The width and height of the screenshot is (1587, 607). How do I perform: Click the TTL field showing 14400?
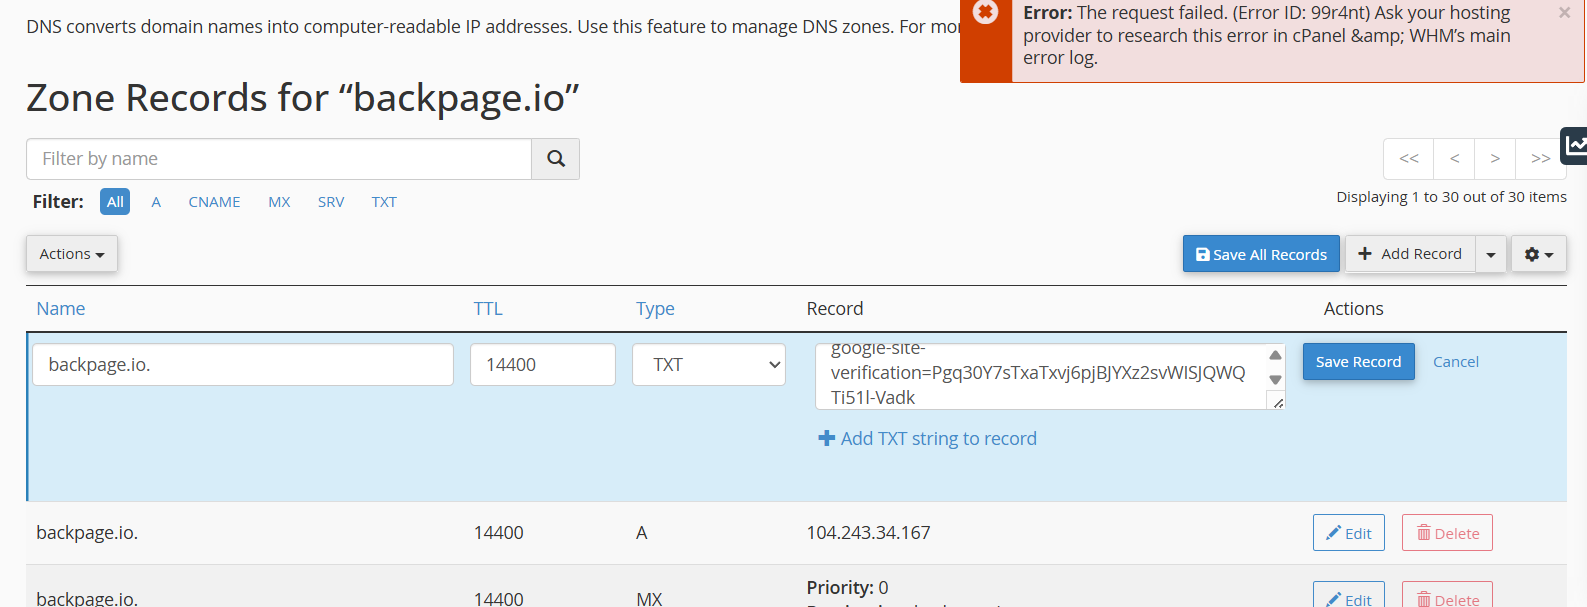[x=543, y=365]
